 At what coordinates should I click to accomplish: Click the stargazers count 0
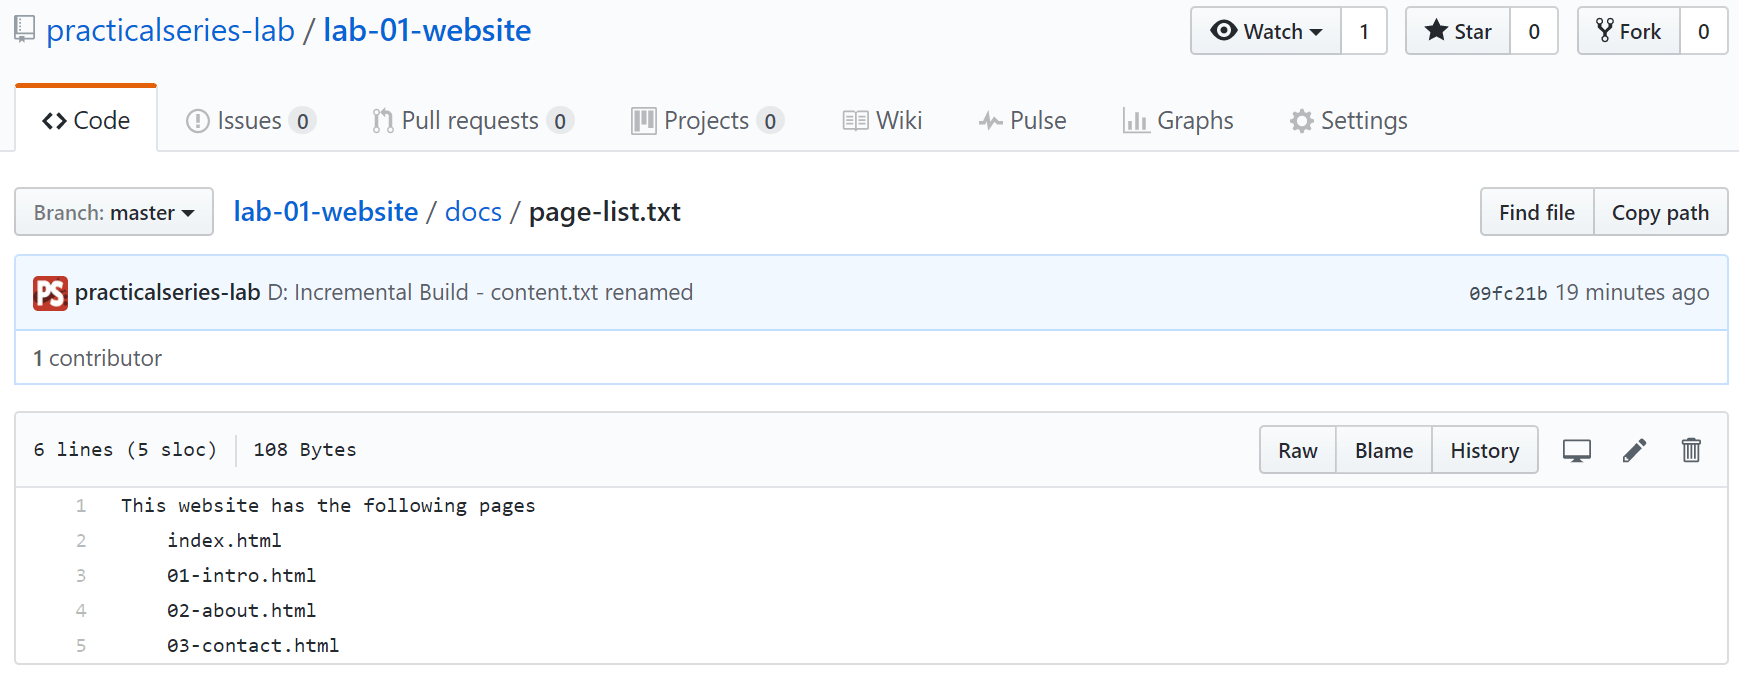(x=1534, y=31)
